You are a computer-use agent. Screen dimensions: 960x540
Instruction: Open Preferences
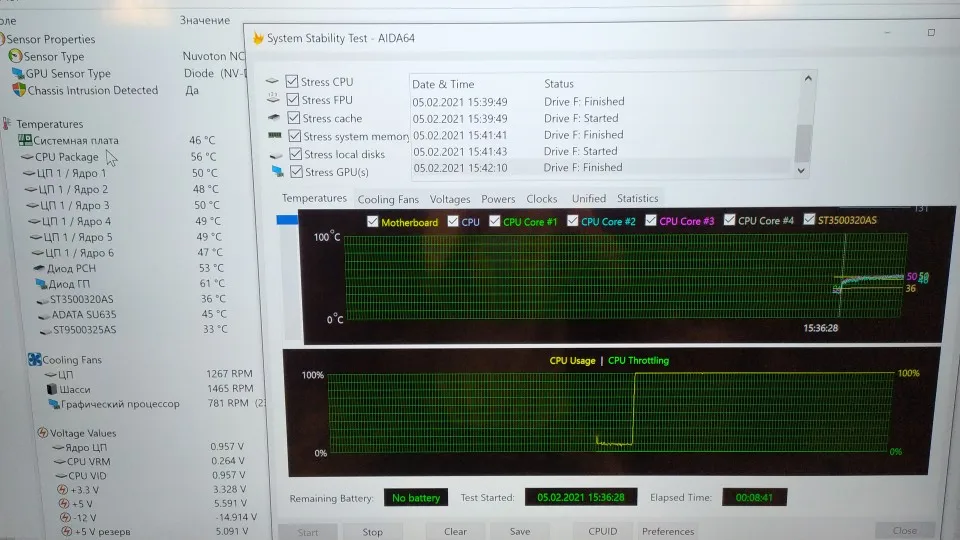pyautogui.click(x=668, y=531)
